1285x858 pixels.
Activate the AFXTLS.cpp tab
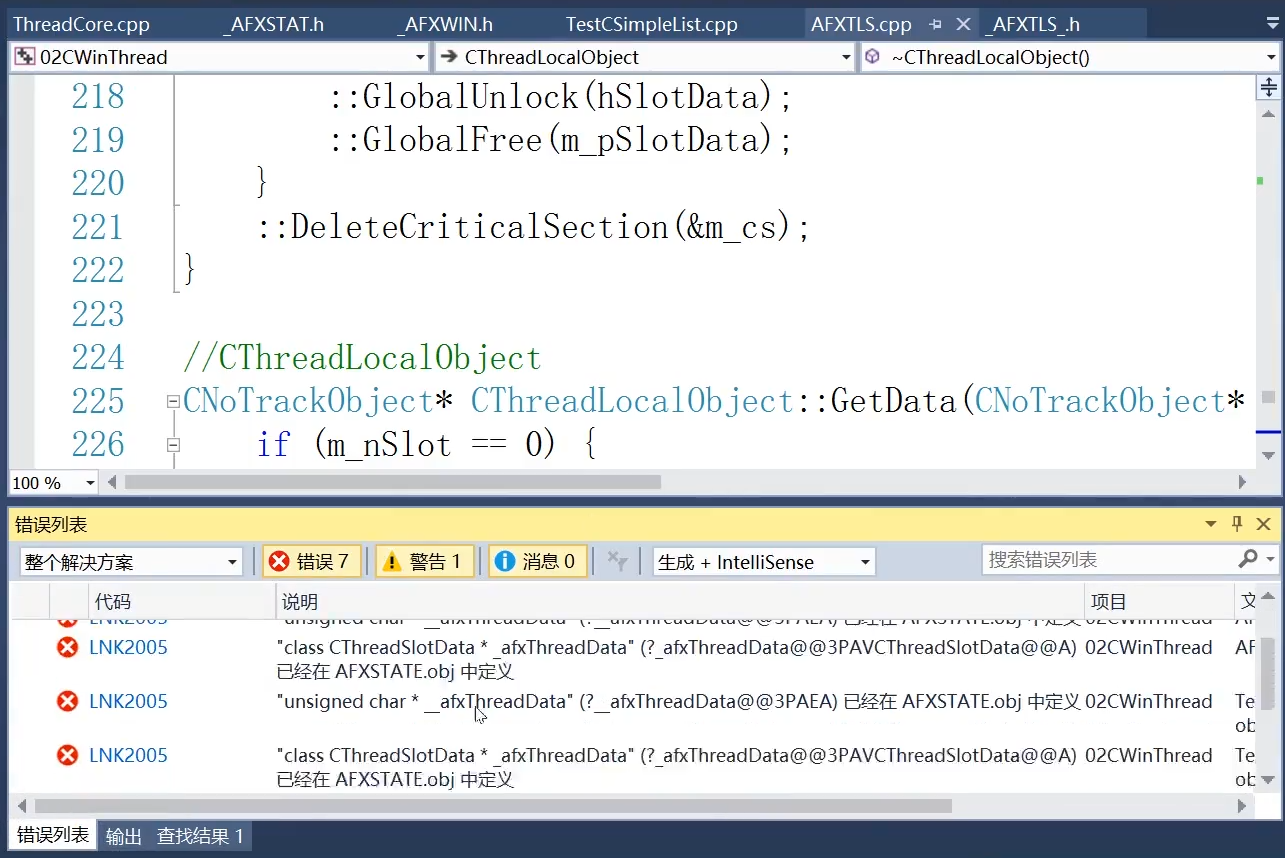coord(861,24)
